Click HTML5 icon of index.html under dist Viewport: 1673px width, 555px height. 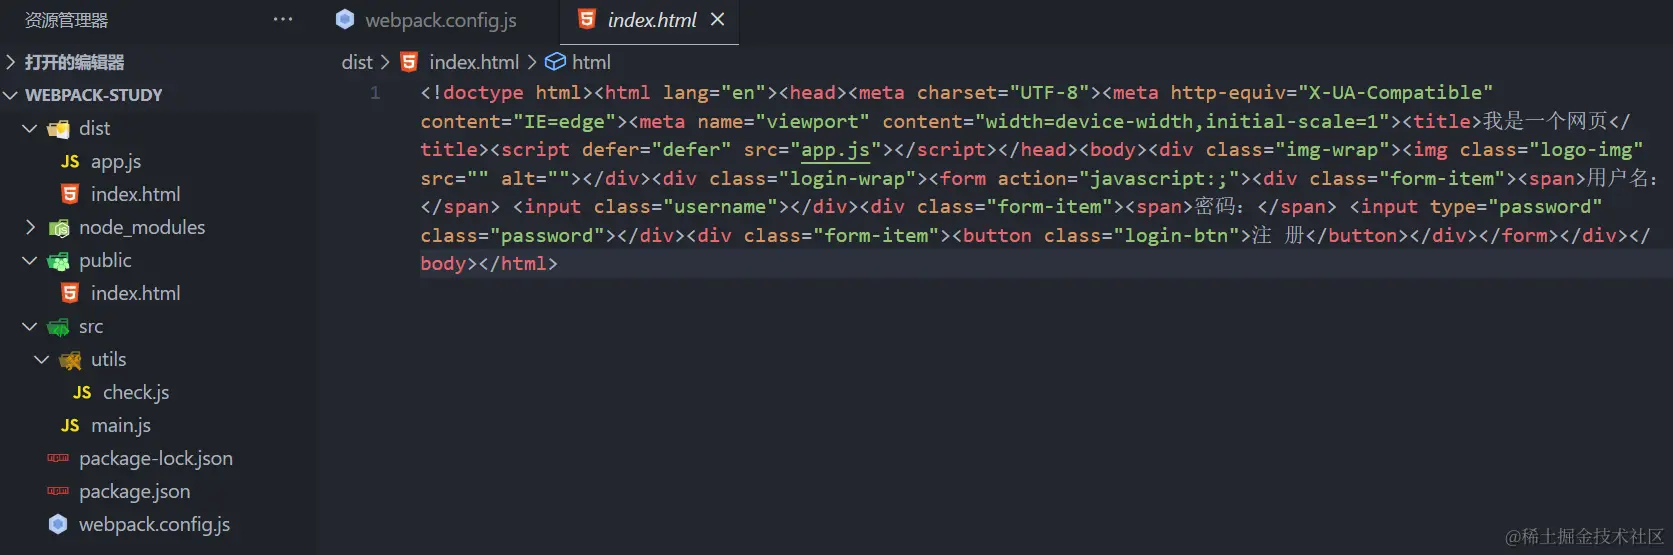click(x=70, y=194)
